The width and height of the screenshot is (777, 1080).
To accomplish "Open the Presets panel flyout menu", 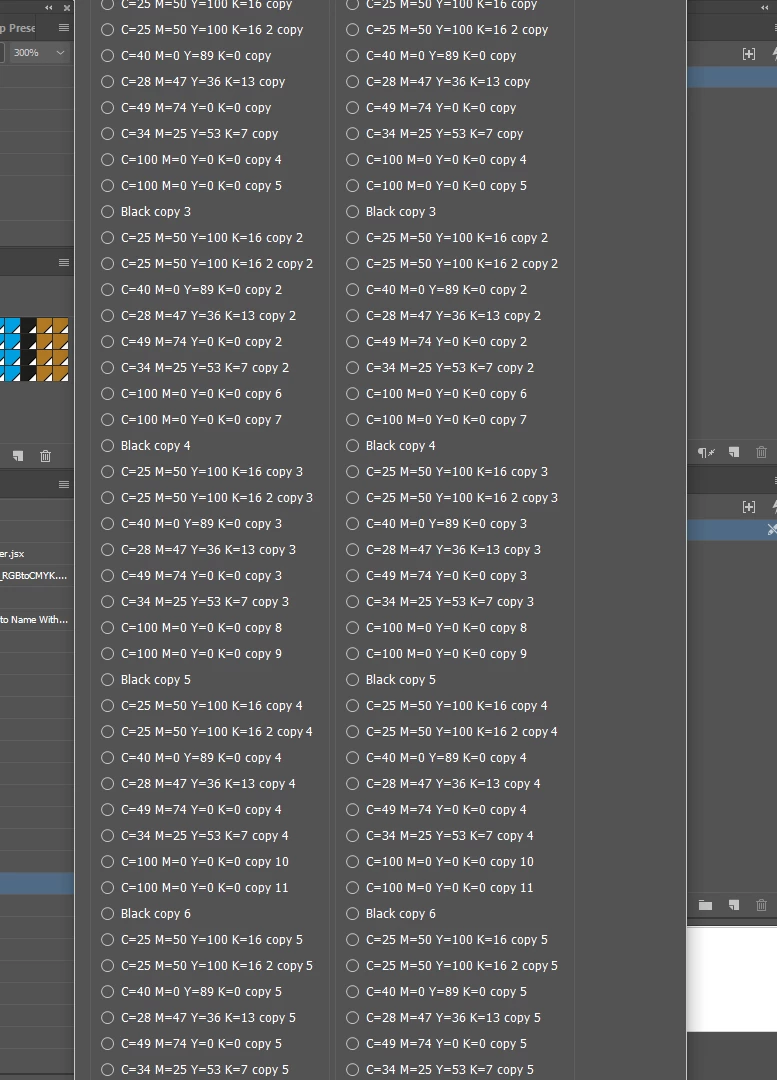I will pos(63,28).
